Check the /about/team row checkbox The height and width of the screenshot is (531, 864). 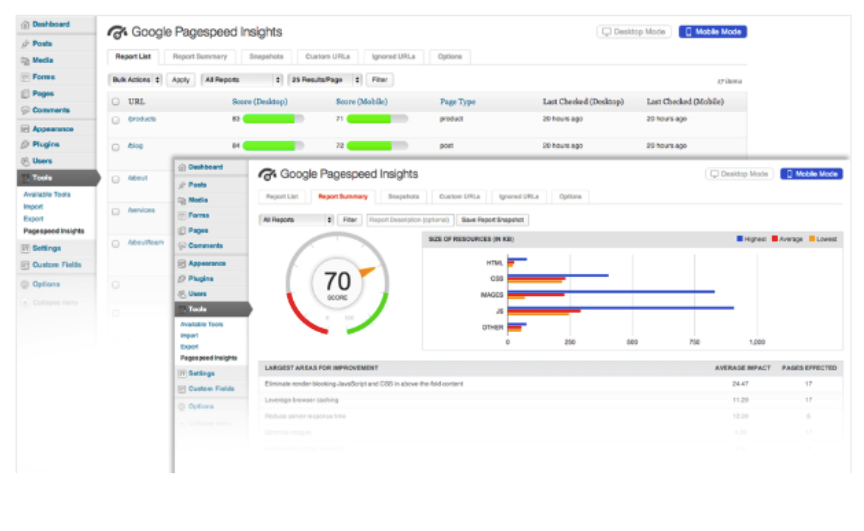[116, 244]
